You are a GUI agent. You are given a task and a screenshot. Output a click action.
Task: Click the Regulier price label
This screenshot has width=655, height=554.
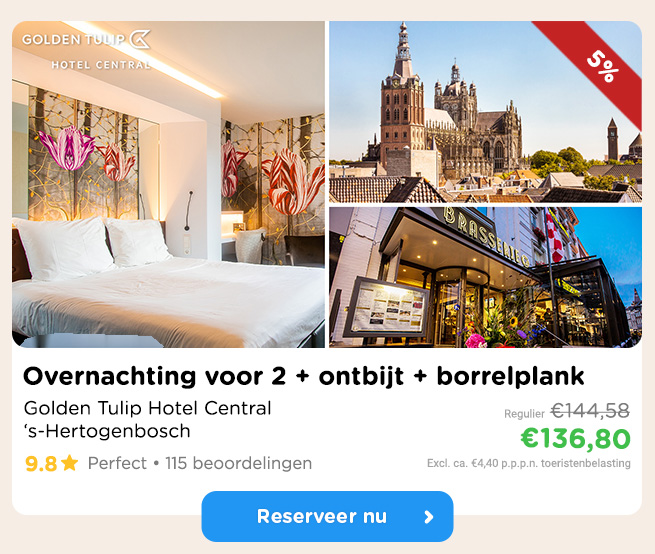[x=524, y=414]
